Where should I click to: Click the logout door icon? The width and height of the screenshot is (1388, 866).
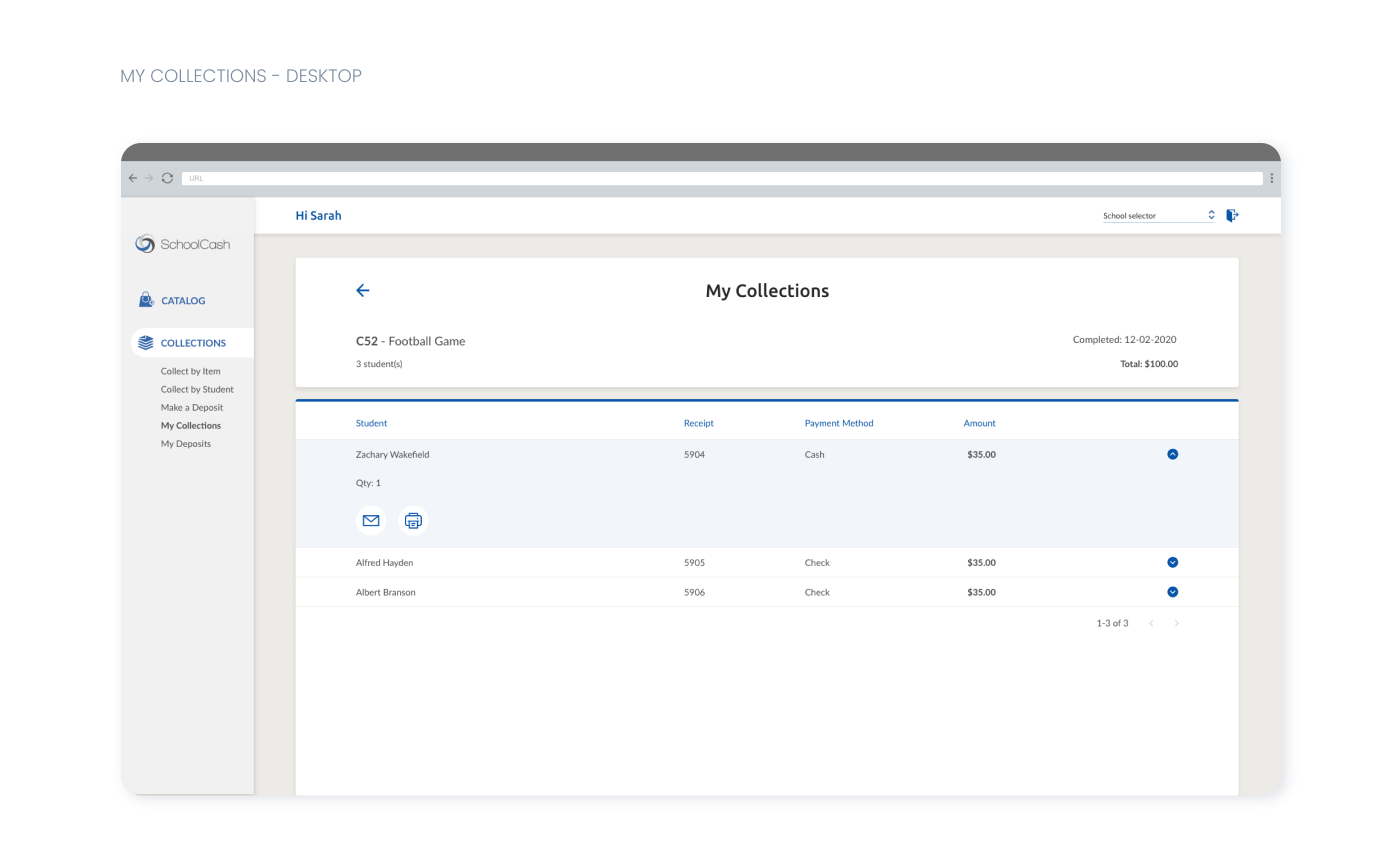pos(1233,215)
